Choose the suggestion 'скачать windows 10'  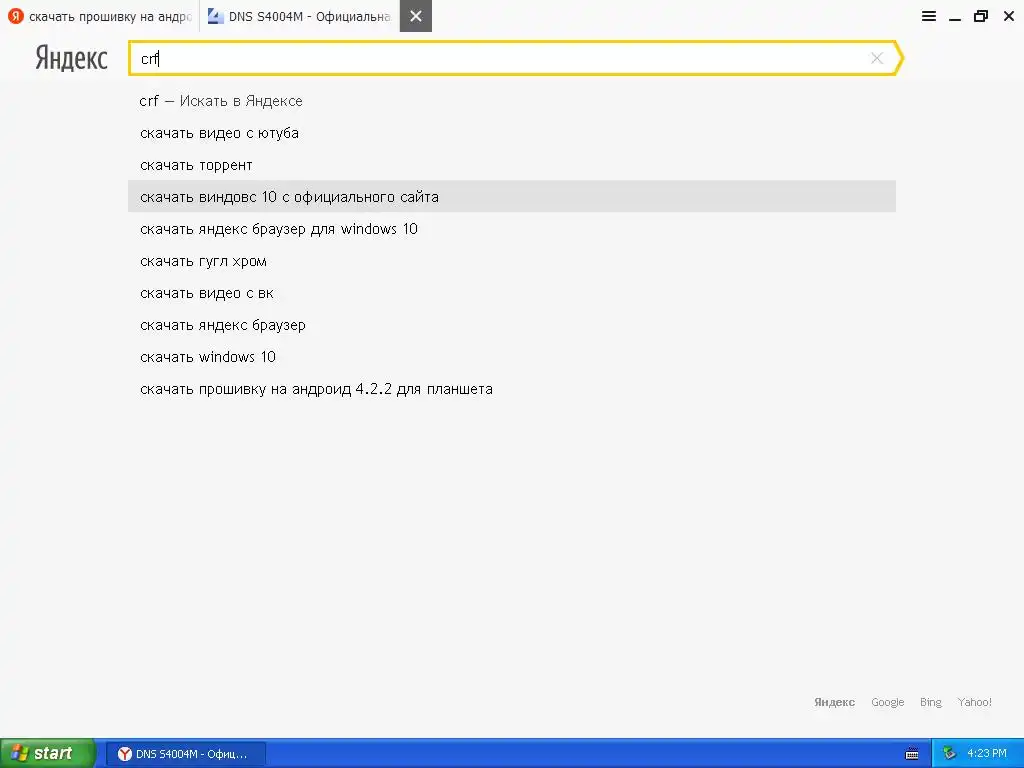coord(511,357)
